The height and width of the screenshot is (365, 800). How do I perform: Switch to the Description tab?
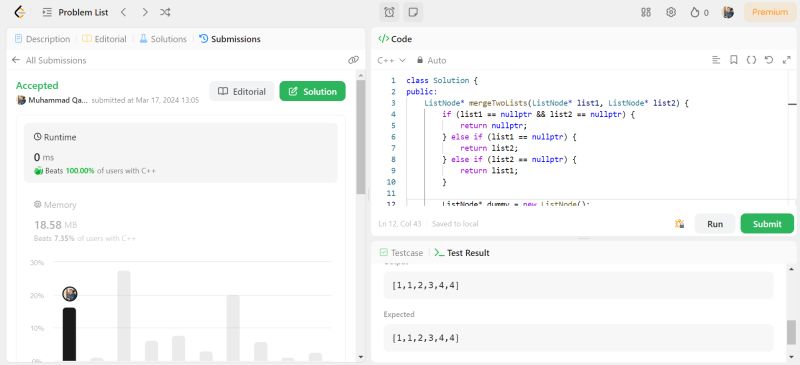pos(42,39)
